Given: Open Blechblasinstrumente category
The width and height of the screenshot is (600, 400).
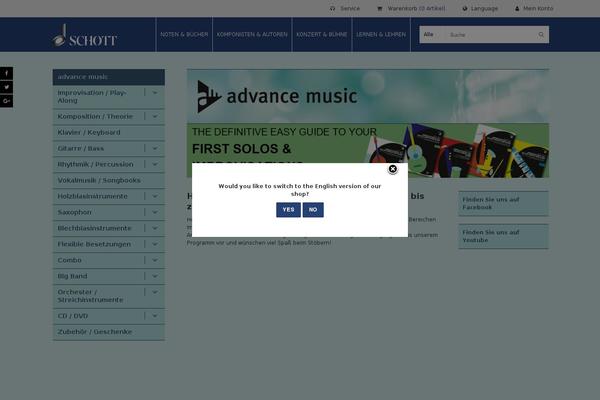Looking at the screenshot, I should pos(95,228).
